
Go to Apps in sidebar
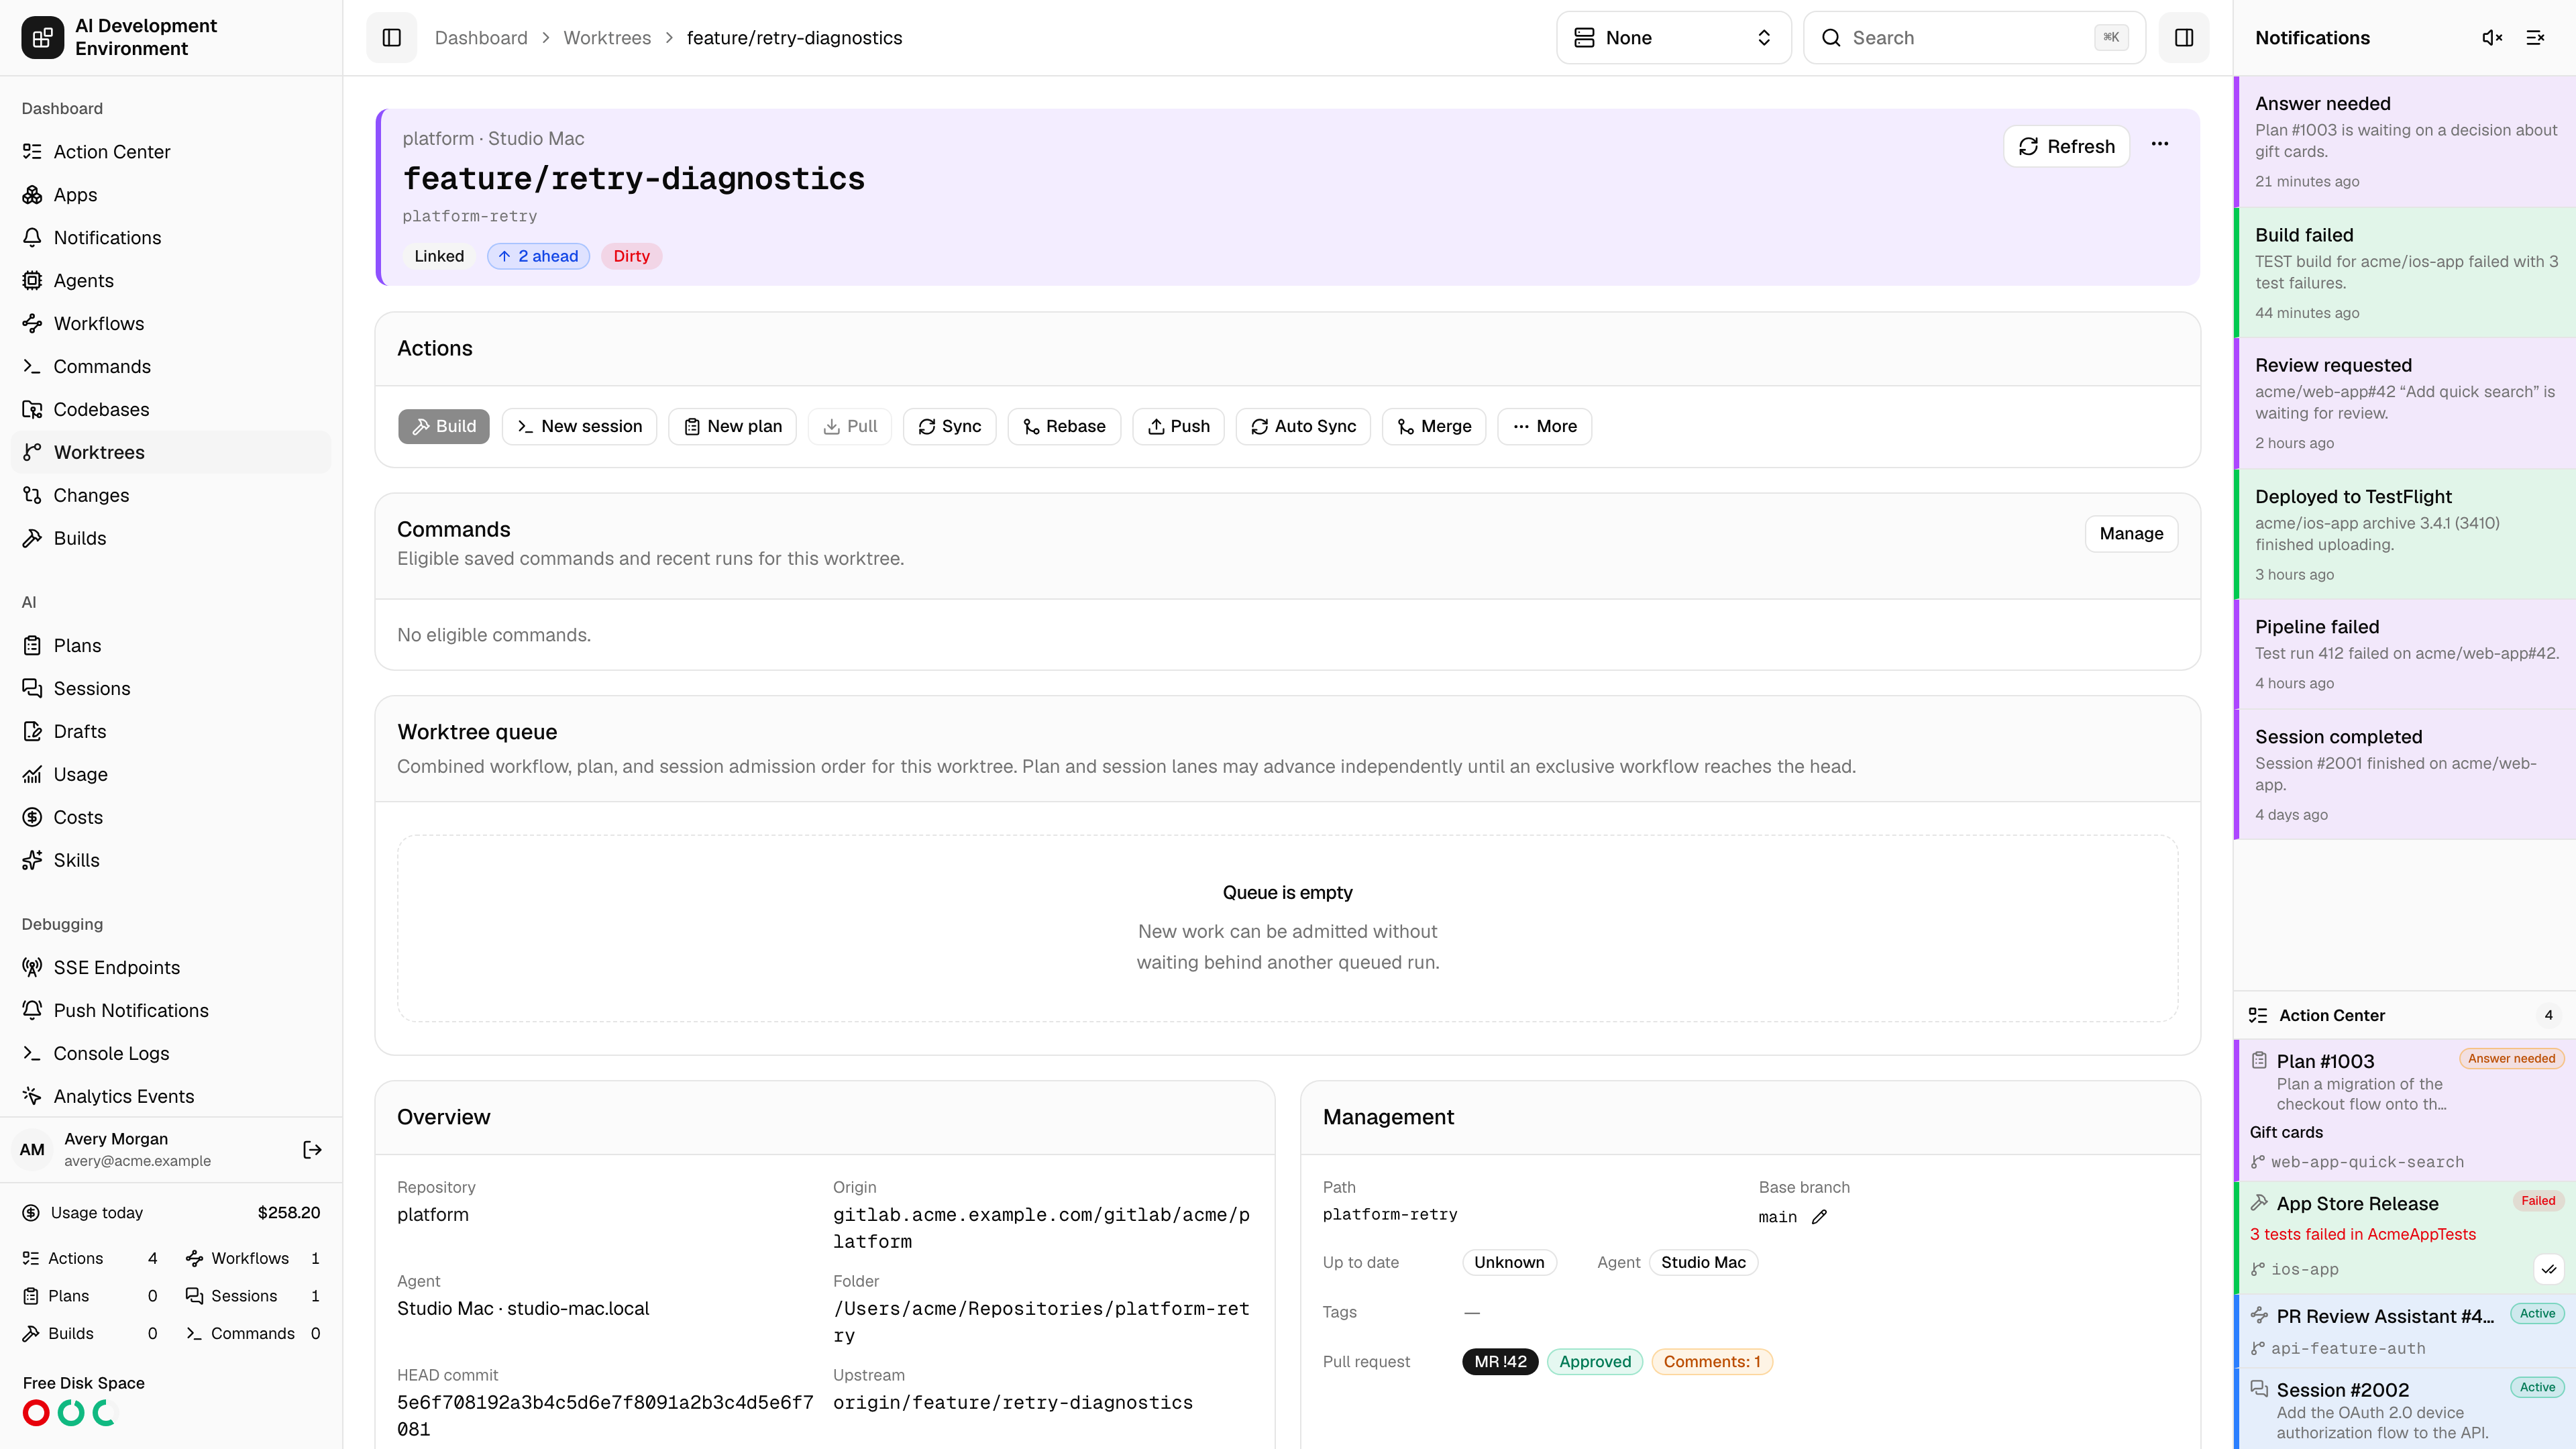click(x=171, y=195)
